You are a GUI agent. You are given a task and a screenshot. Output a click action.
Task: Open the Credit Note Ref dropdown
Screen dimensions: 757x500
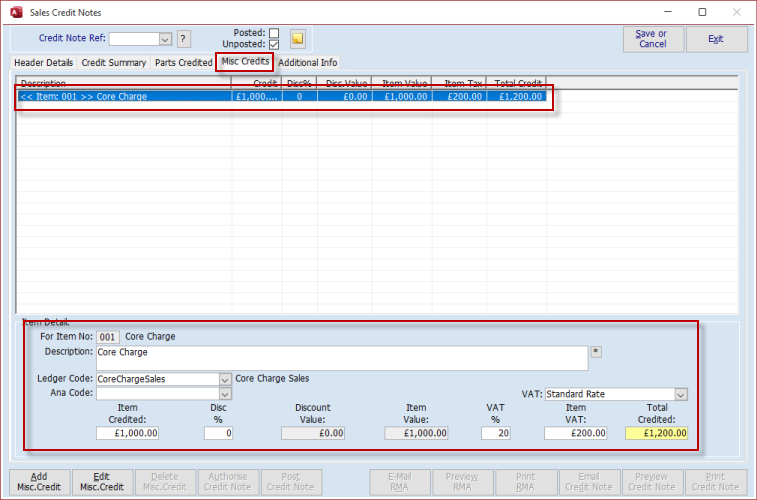[x=165, y=39]
